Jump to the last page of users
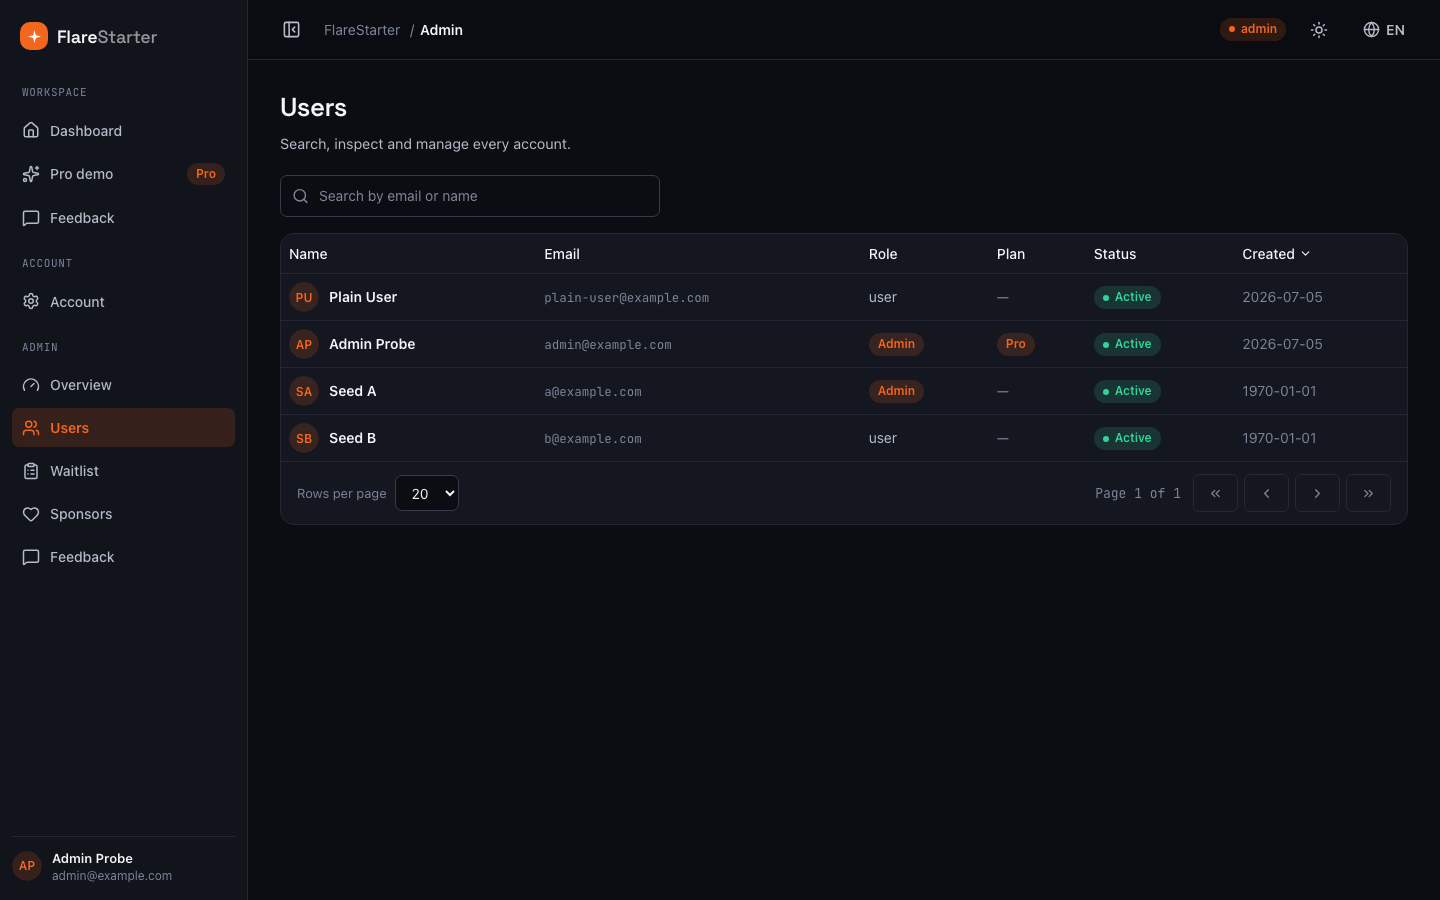Screen dimensions: 1440x900 [x=1368, y=493]
